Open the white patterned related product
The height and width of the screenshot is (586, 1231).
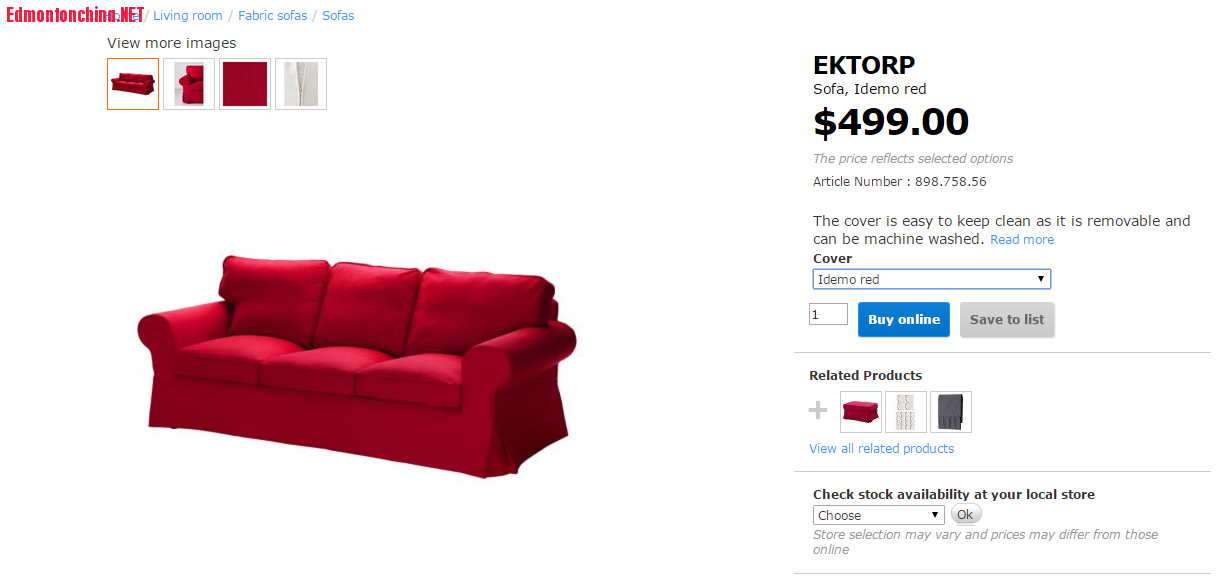[x=906, y=412]
